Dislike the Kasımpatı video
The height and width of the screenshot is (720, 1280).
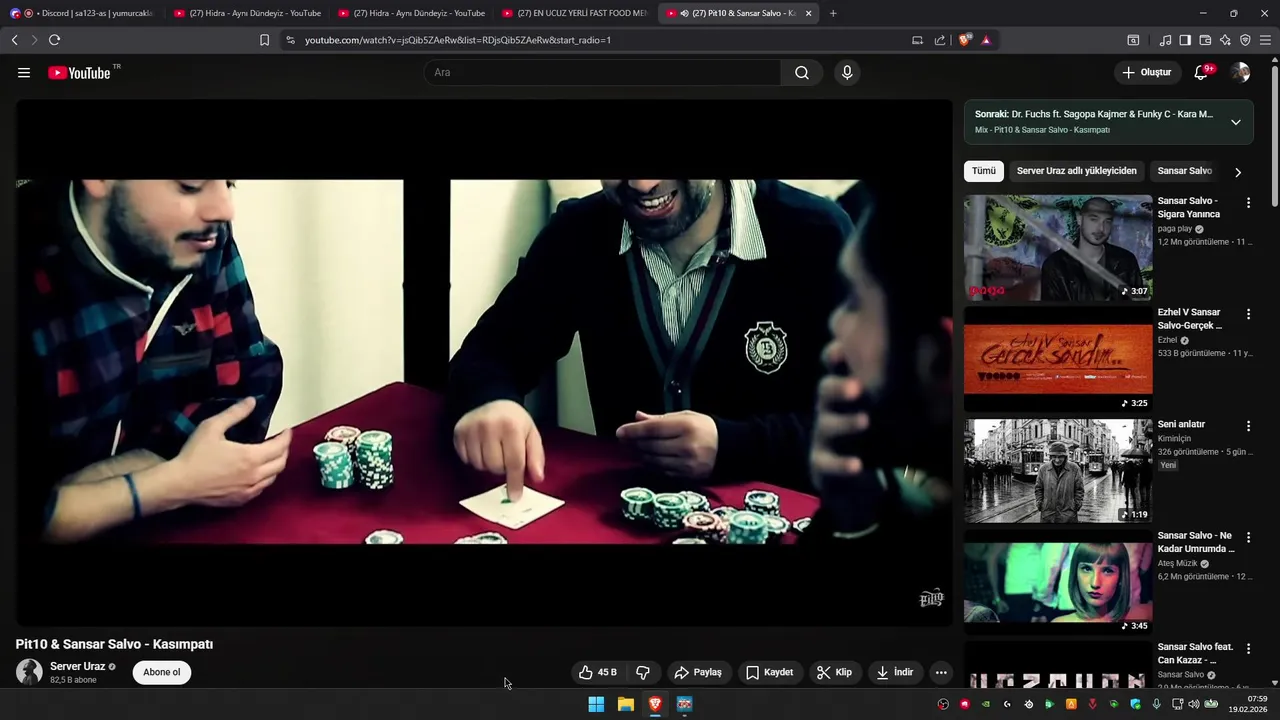(643, 672)
